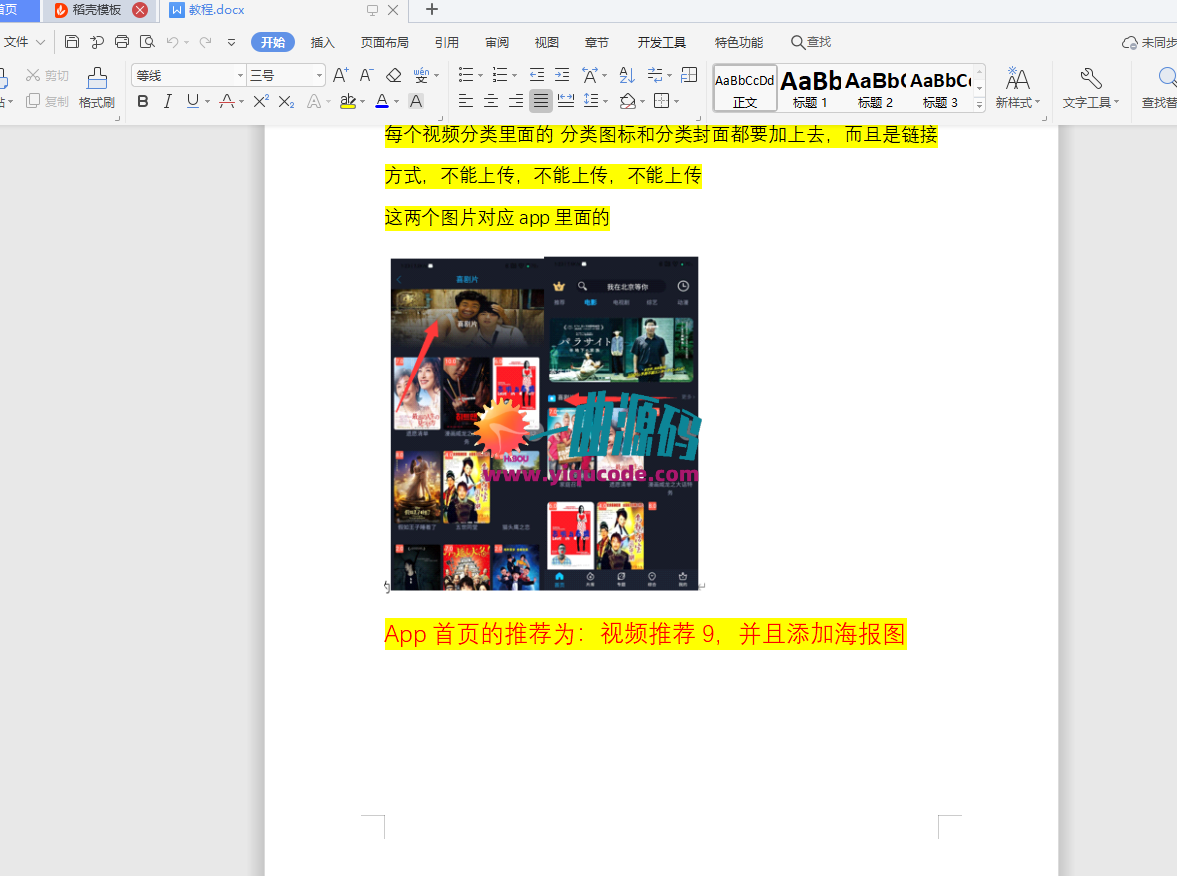Viewport: 1177px width, 876px height.
Task: Click the Format Painter (格式刷) brush
Action: (x=97, y=87)
